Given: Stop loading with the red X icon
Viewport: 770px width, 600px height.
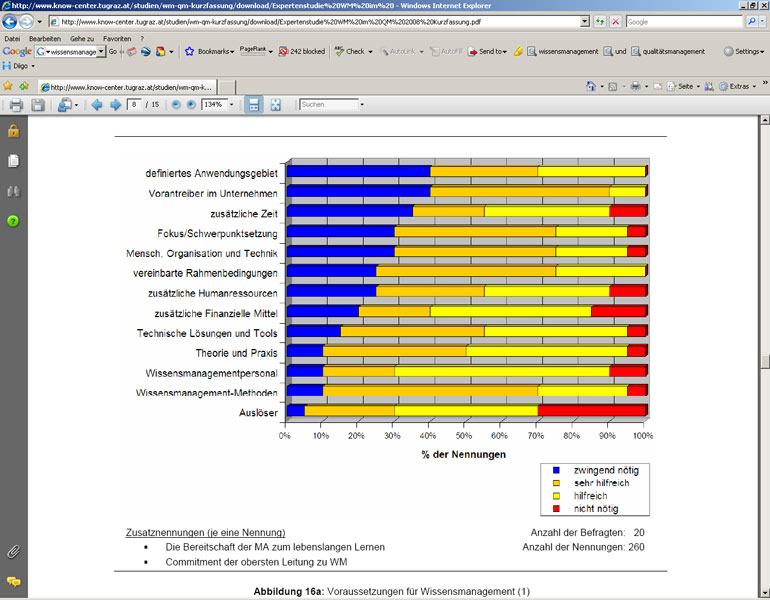Looking at the screenshot, I should (615, 22).
